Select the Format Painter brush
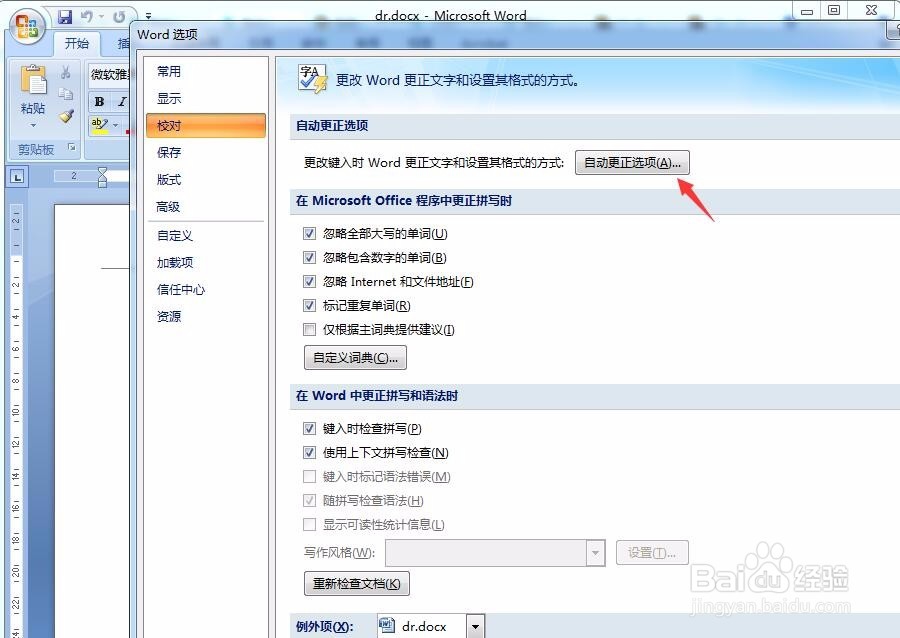 point(66,115)
